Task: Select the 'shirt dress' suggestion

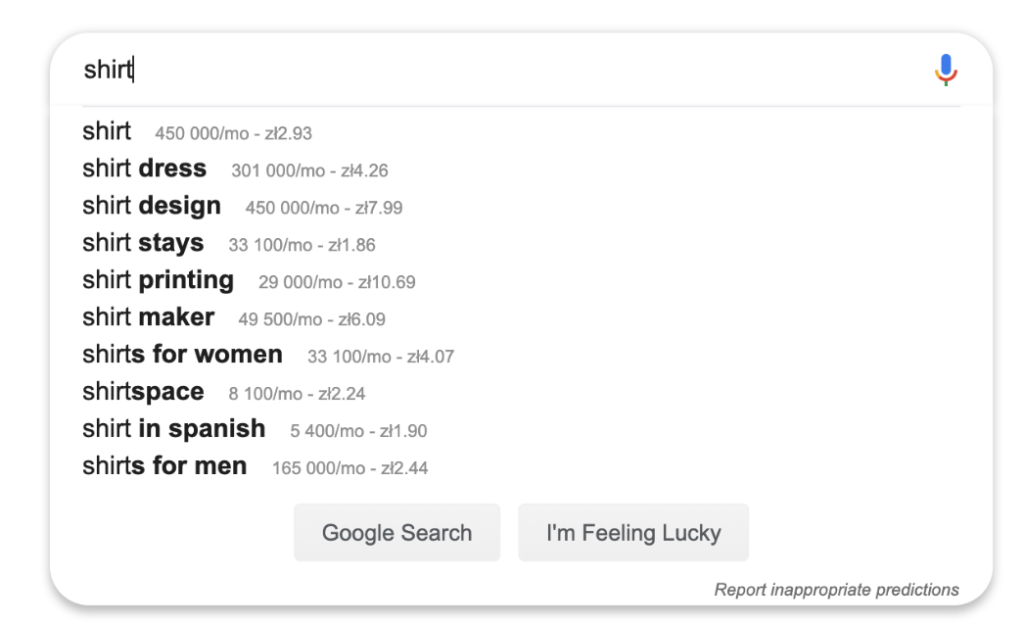Action: [x=144, y=169]
